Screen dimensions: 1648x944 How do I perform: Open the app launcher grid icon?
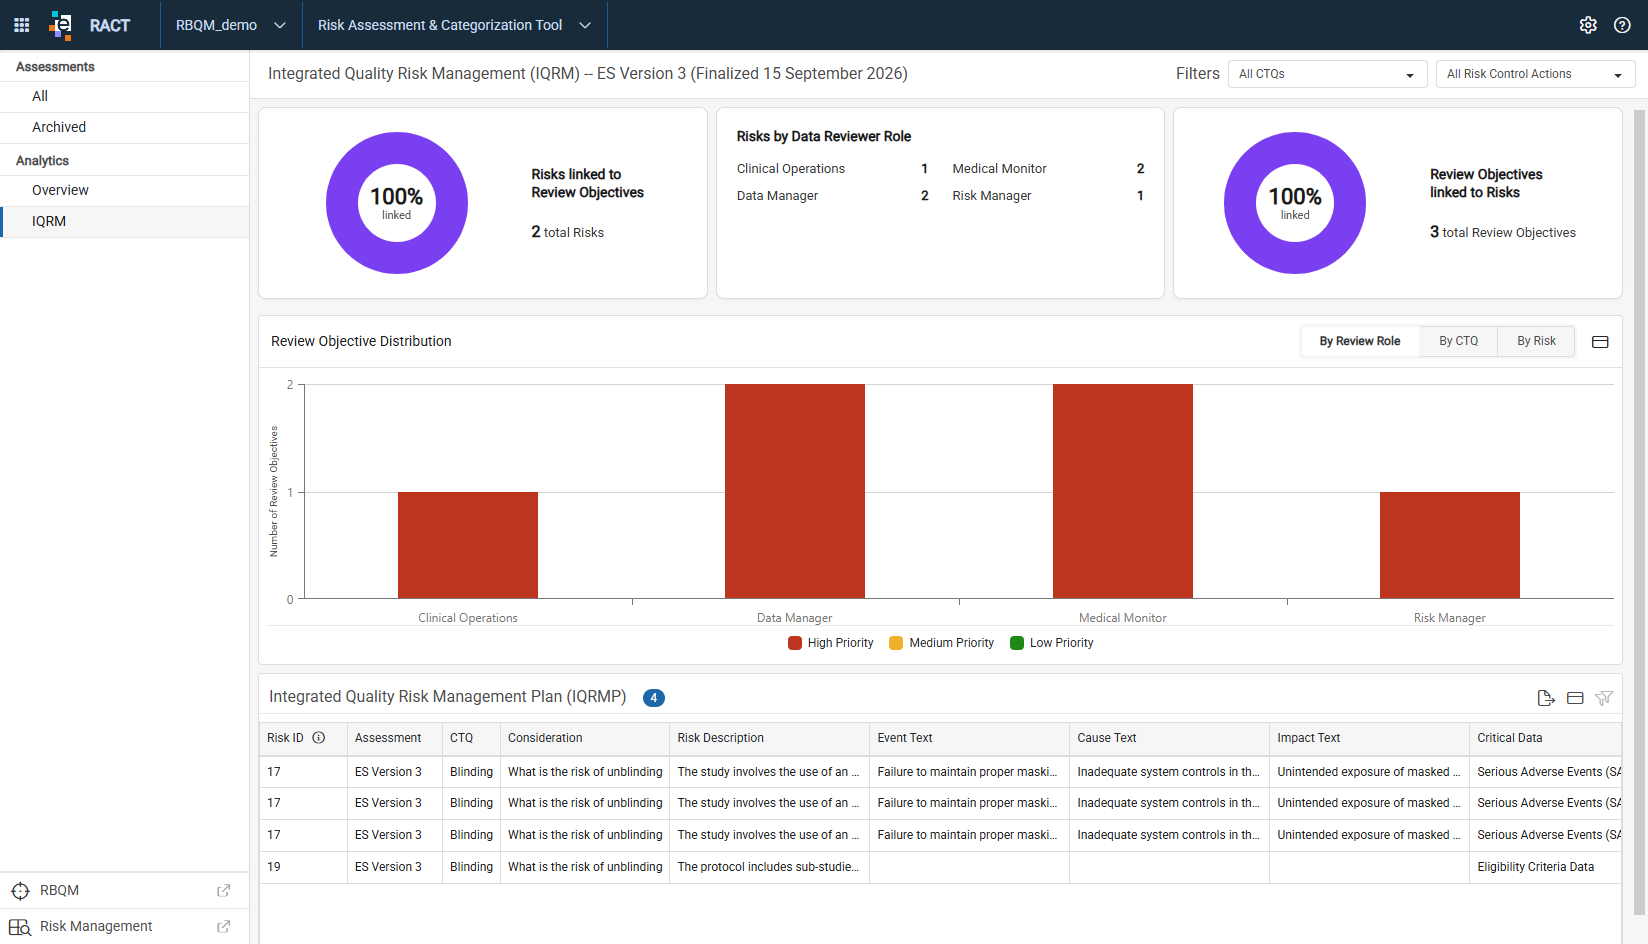[21, 25]
